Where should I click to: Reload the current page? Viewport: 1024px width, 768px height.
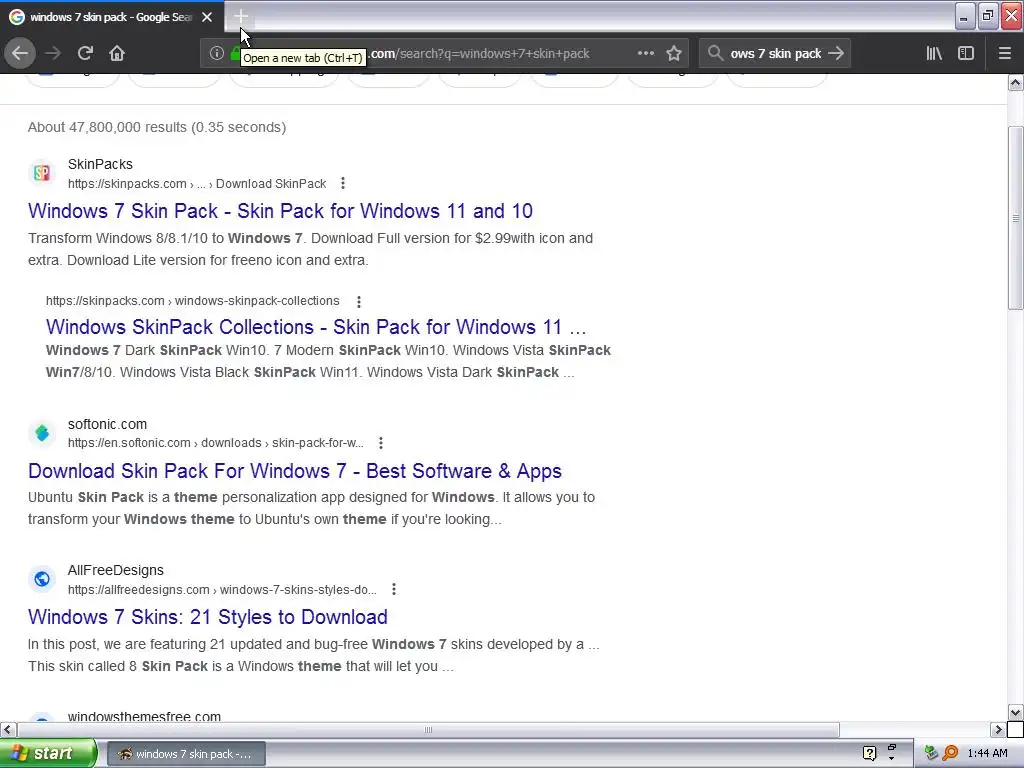pyautogui.click(x=85, y=54)
